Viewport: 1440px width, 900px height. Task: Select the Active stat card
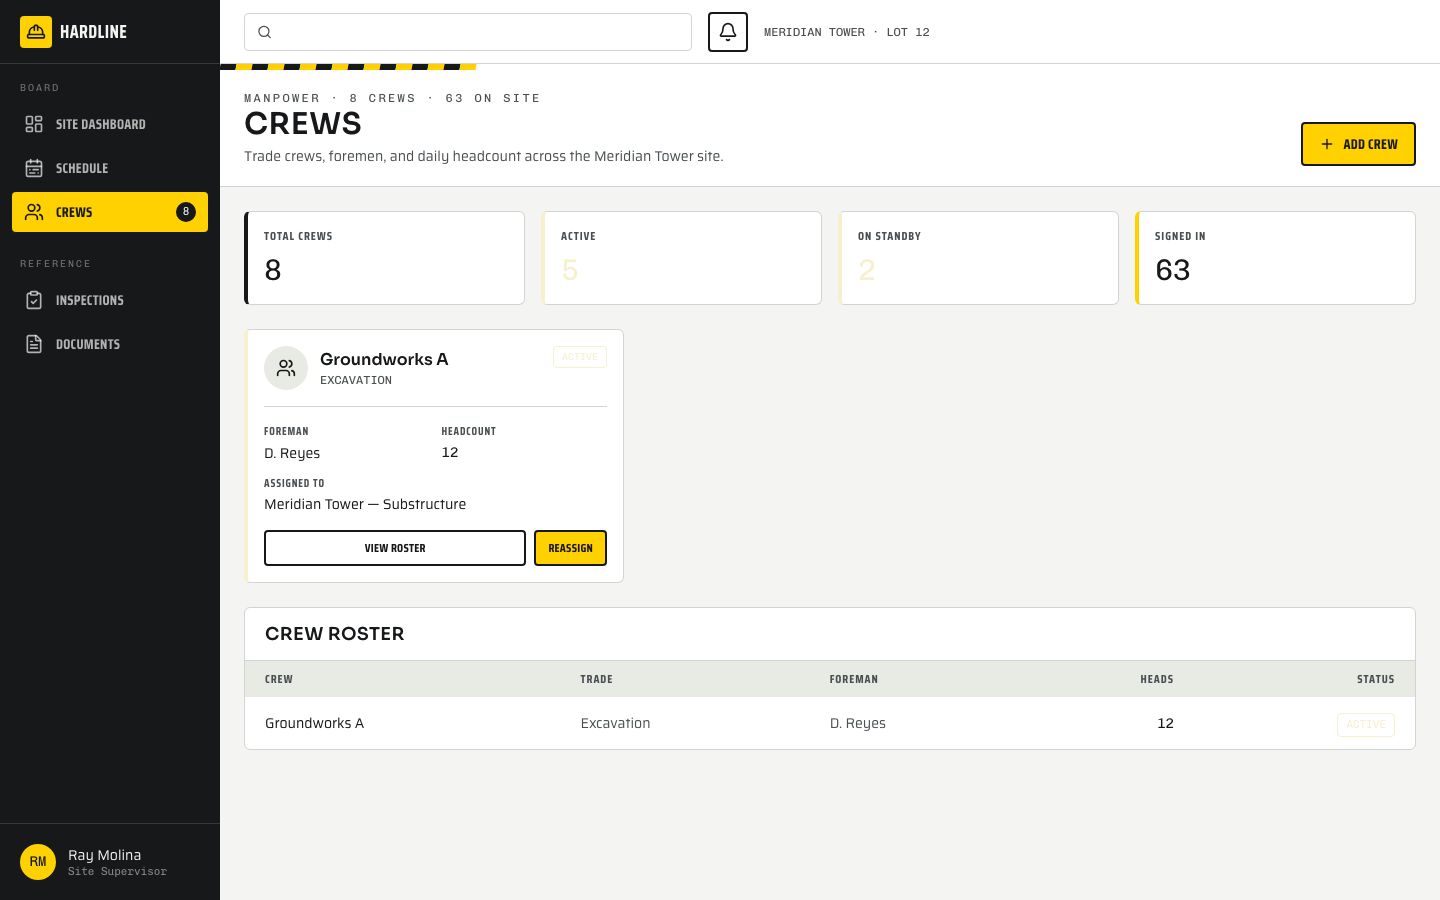(x=681, y=258)
